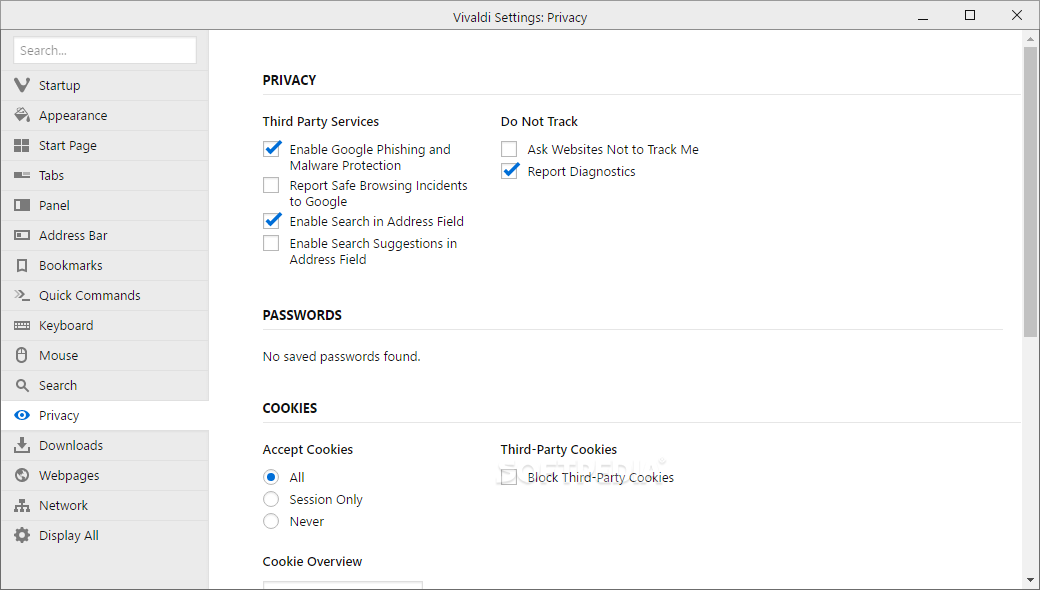This screenshot has height=590, width=1040.
Task: Disable Google Phishing and Malware Protection
Action: (272, 149)
